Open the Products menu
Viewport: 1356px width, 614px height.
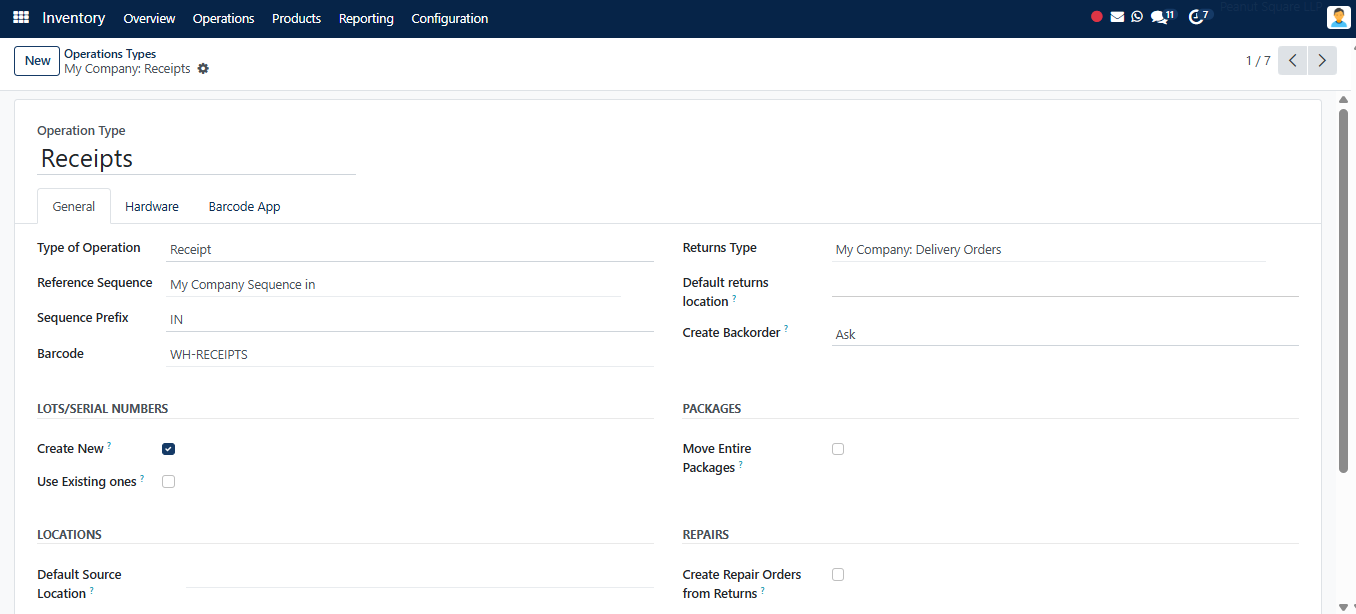coord(296,18)
